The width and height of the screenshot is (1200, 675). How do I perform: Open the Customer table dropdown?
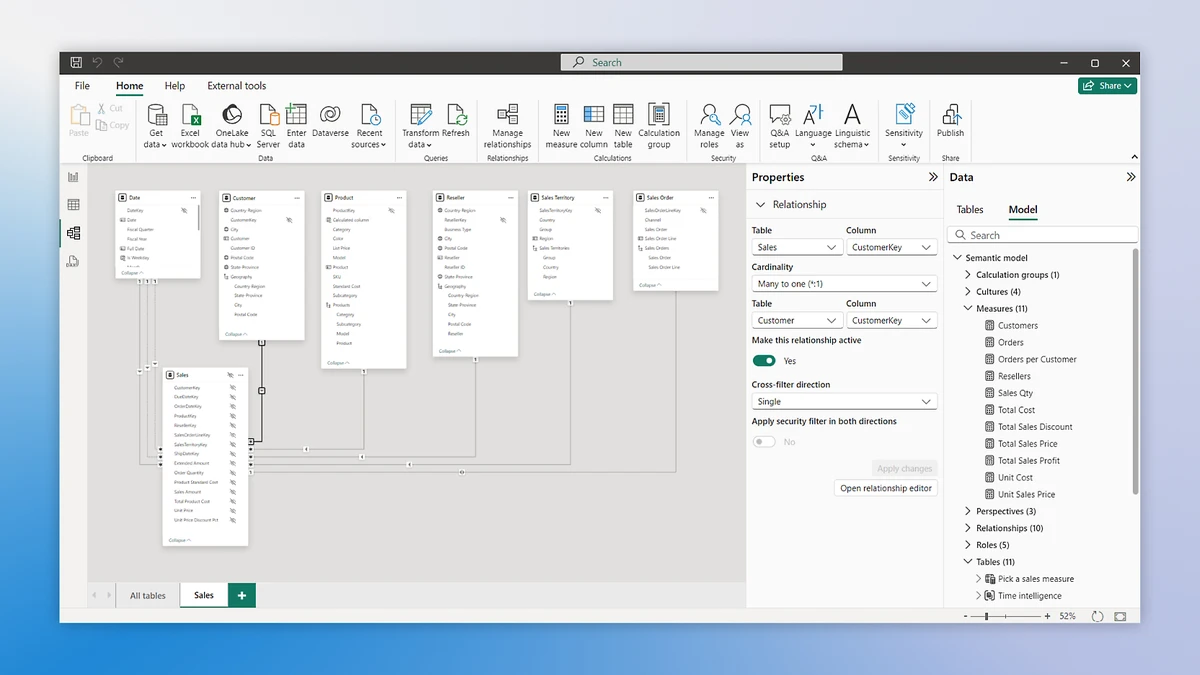click(x=797, y=320)
